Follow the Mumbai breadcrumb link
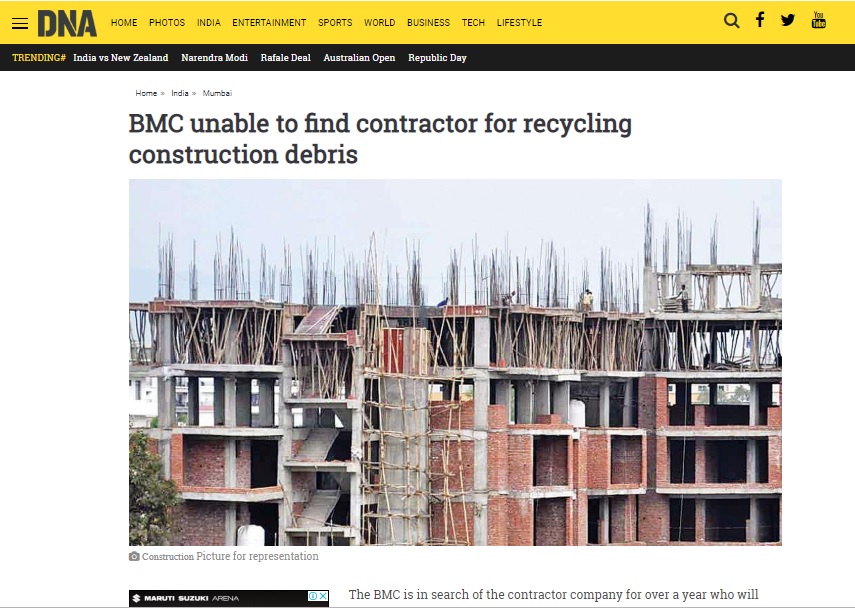855x608 pixels. (217, 93)
